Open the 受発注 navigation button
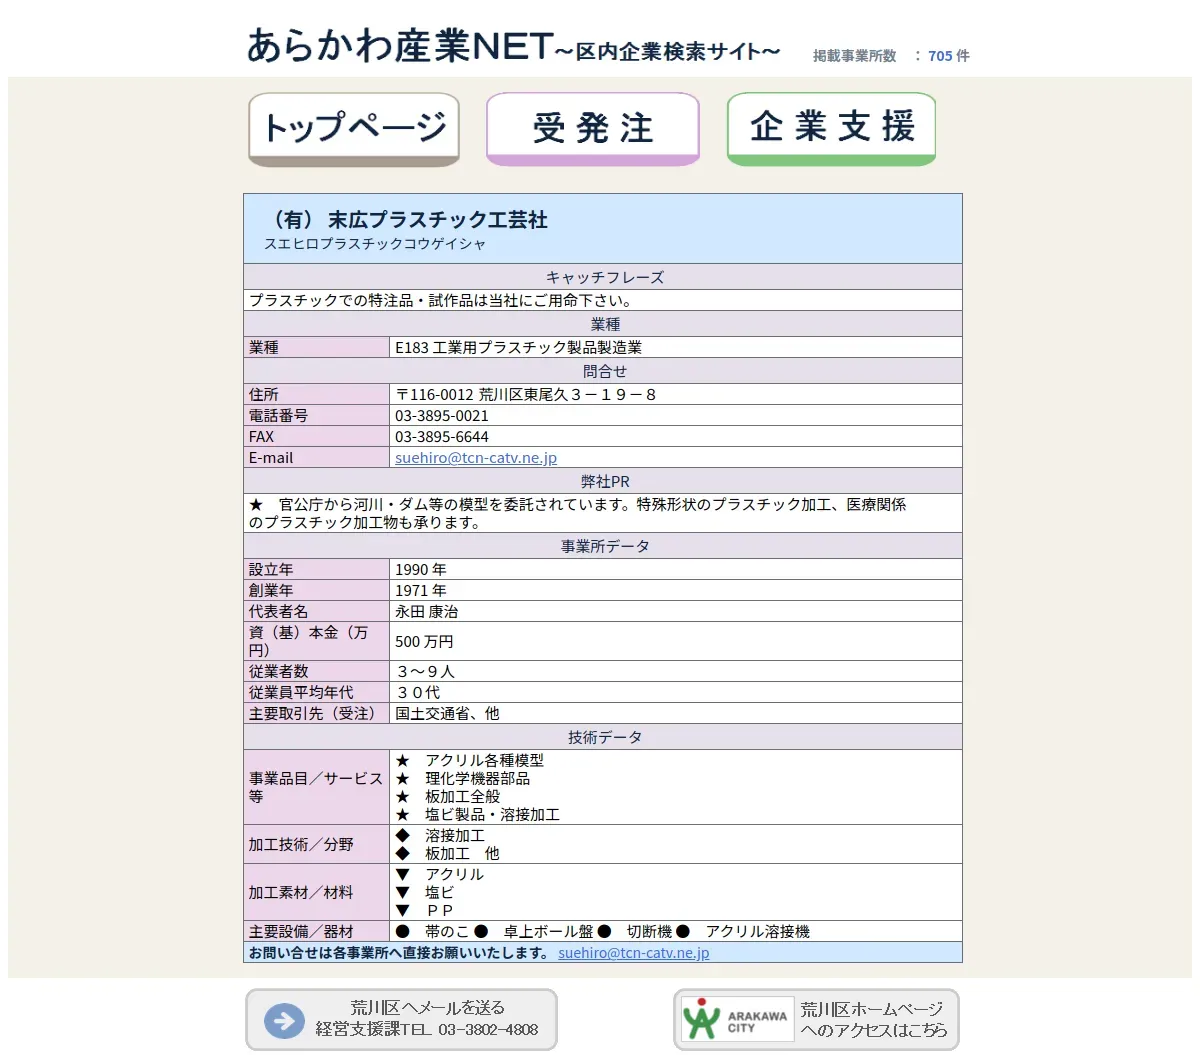 (x=593, y=129)
